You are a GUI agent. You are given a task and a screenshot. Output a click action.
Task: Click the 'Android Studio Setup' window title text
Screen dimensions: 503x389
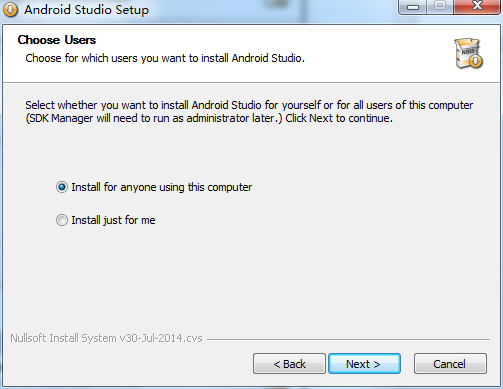(86, 10)
